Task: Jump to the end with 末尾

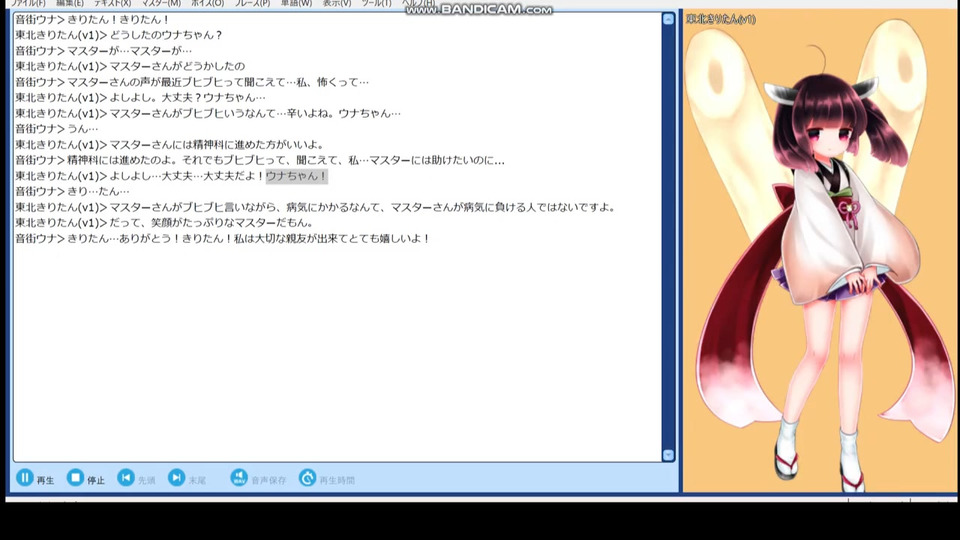Action: (187, 478)
